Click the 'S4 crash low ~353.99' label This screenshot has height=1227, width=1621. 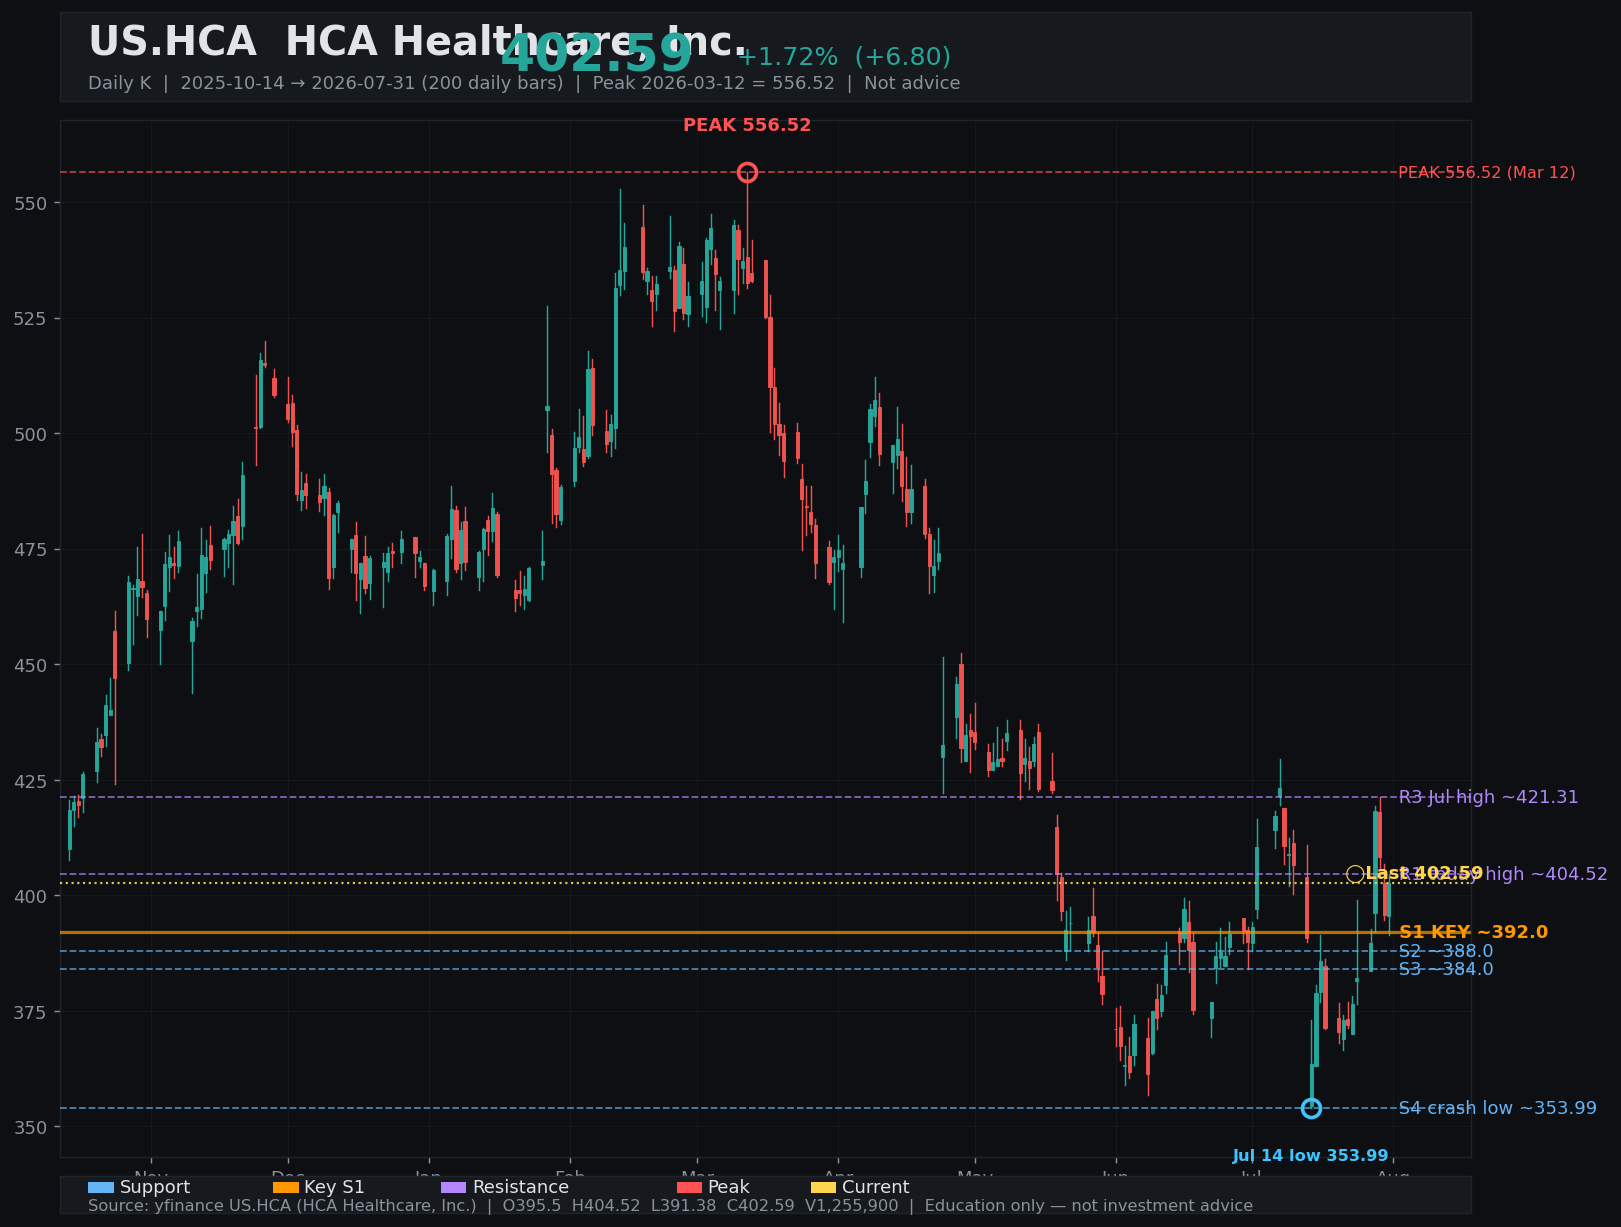[x=1497, y=1108]
